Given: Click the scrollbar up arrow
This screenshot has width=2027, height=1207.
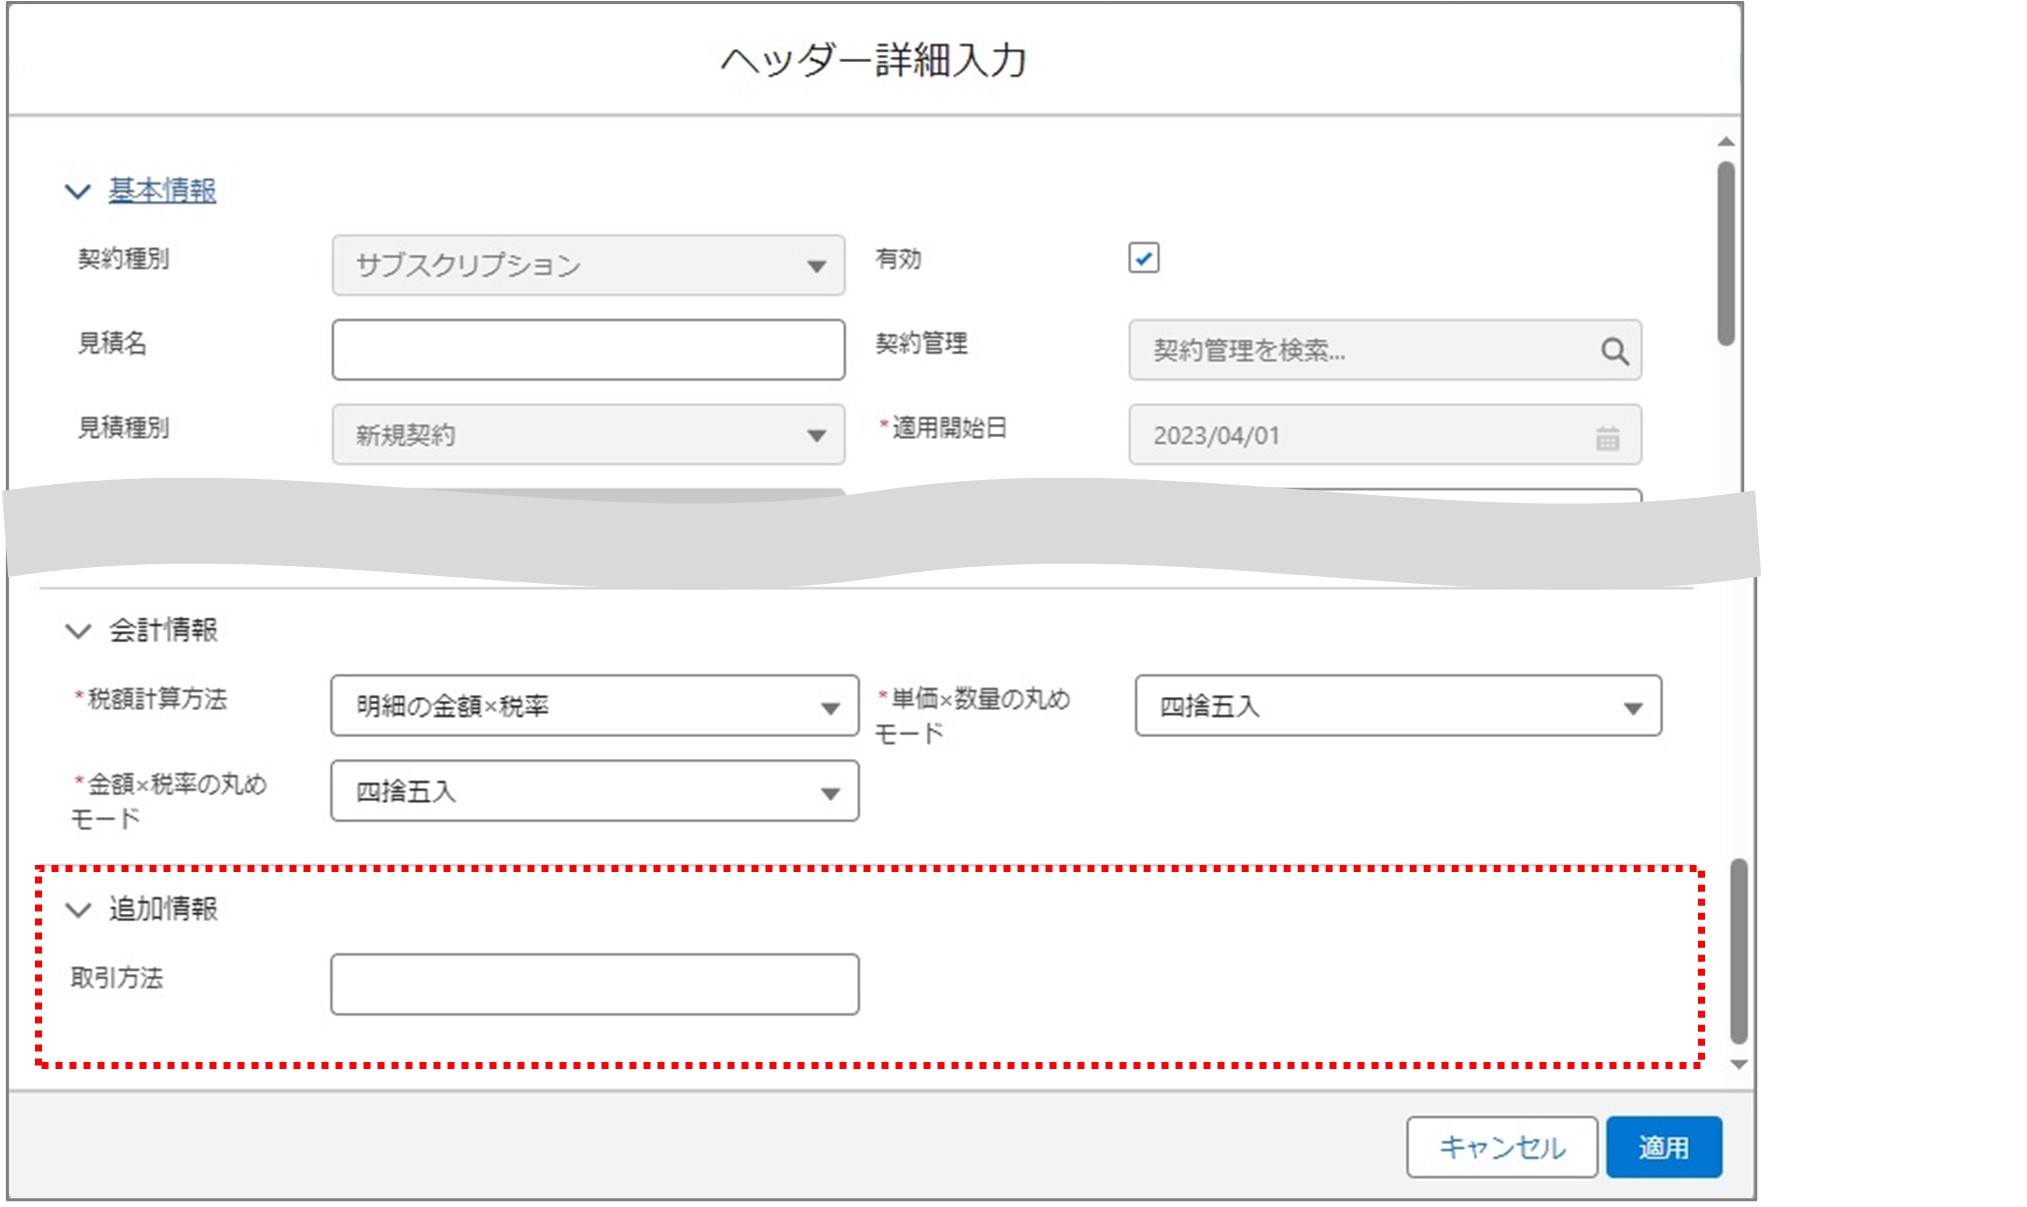Looking at the screenshot, I should point(1725,142).
